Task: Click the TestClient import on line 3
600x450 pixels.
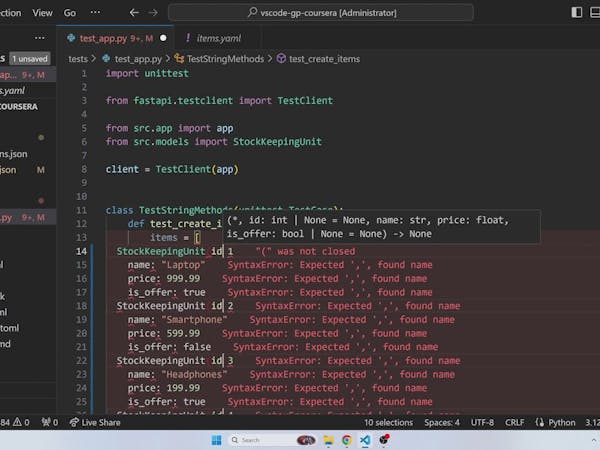Action: (305, 101)
